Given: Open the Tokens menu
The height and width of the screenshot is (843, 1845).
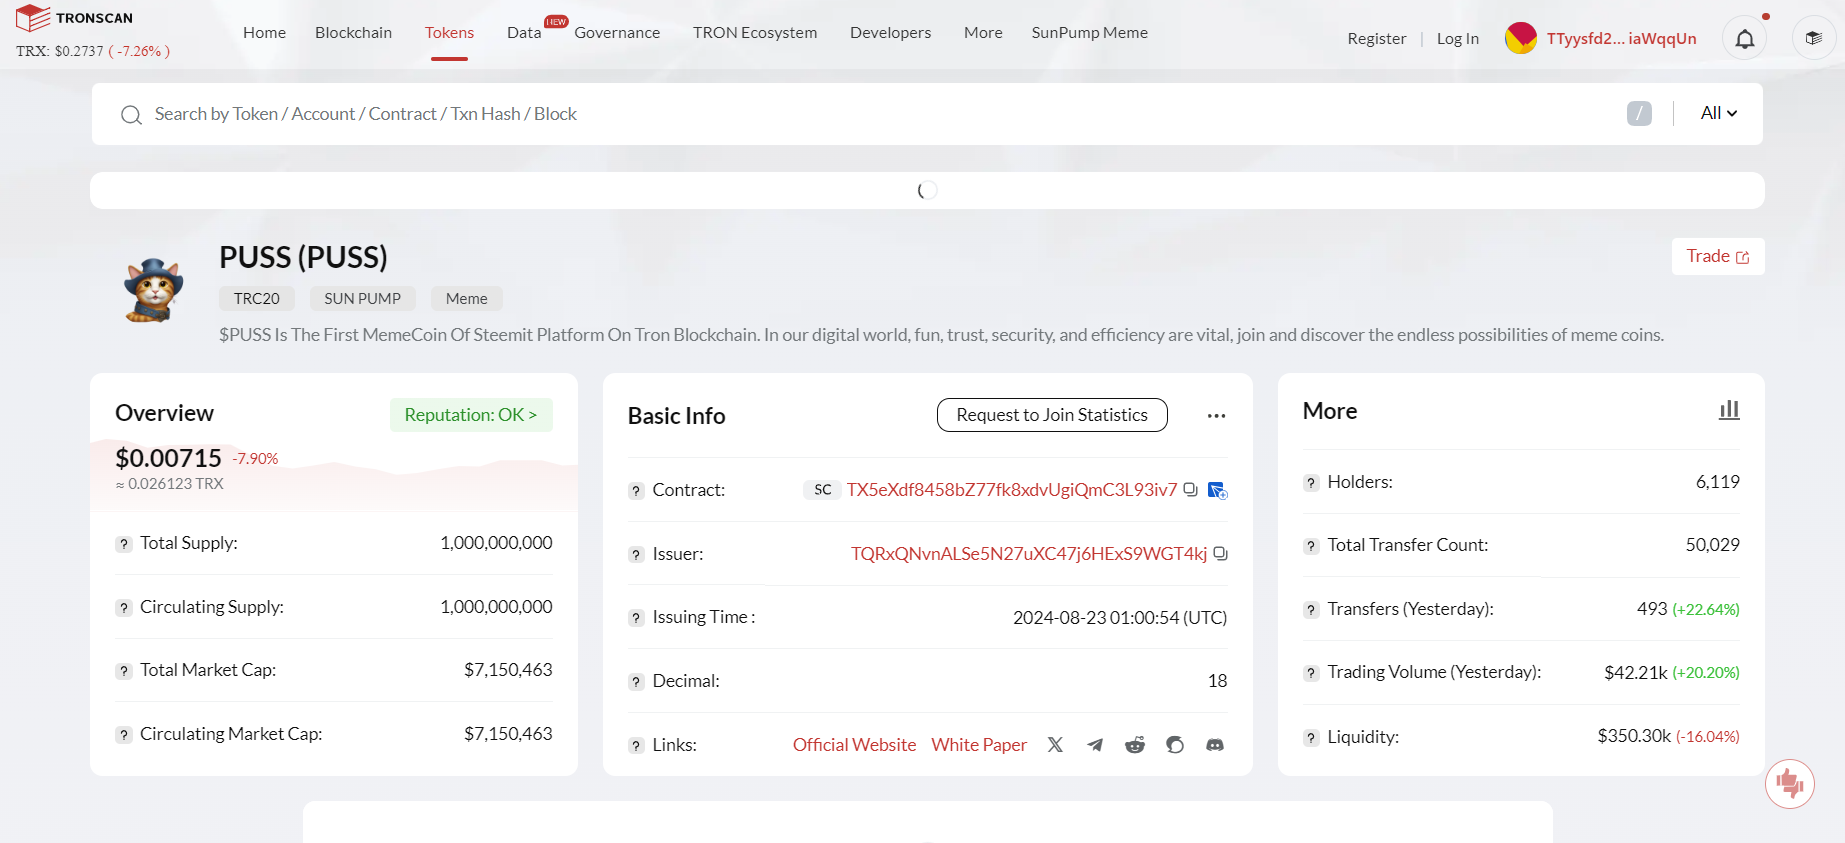Looking at the screenshot, I should (449, 33).
